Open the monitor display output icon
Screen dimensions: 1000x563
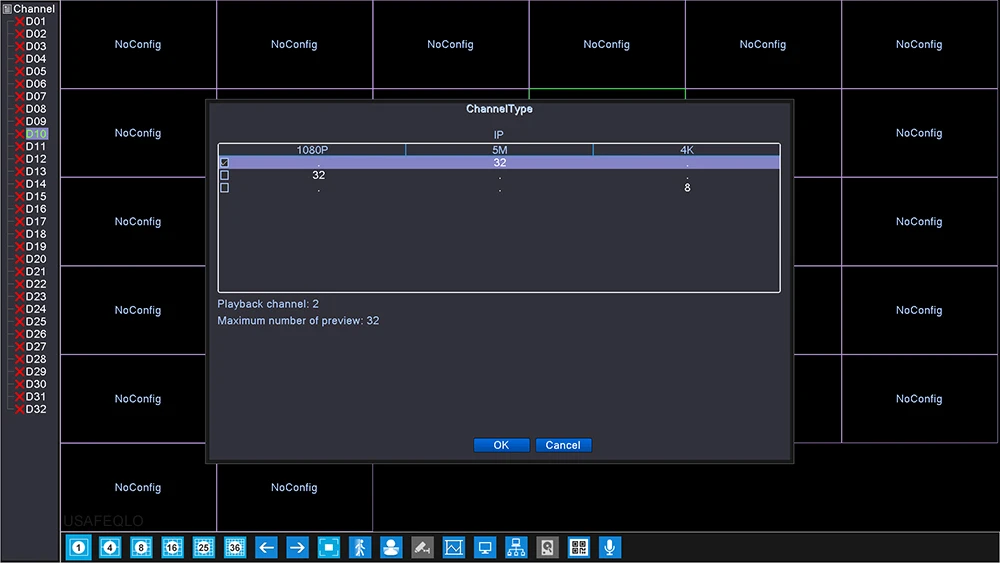(x=485, y=547)
